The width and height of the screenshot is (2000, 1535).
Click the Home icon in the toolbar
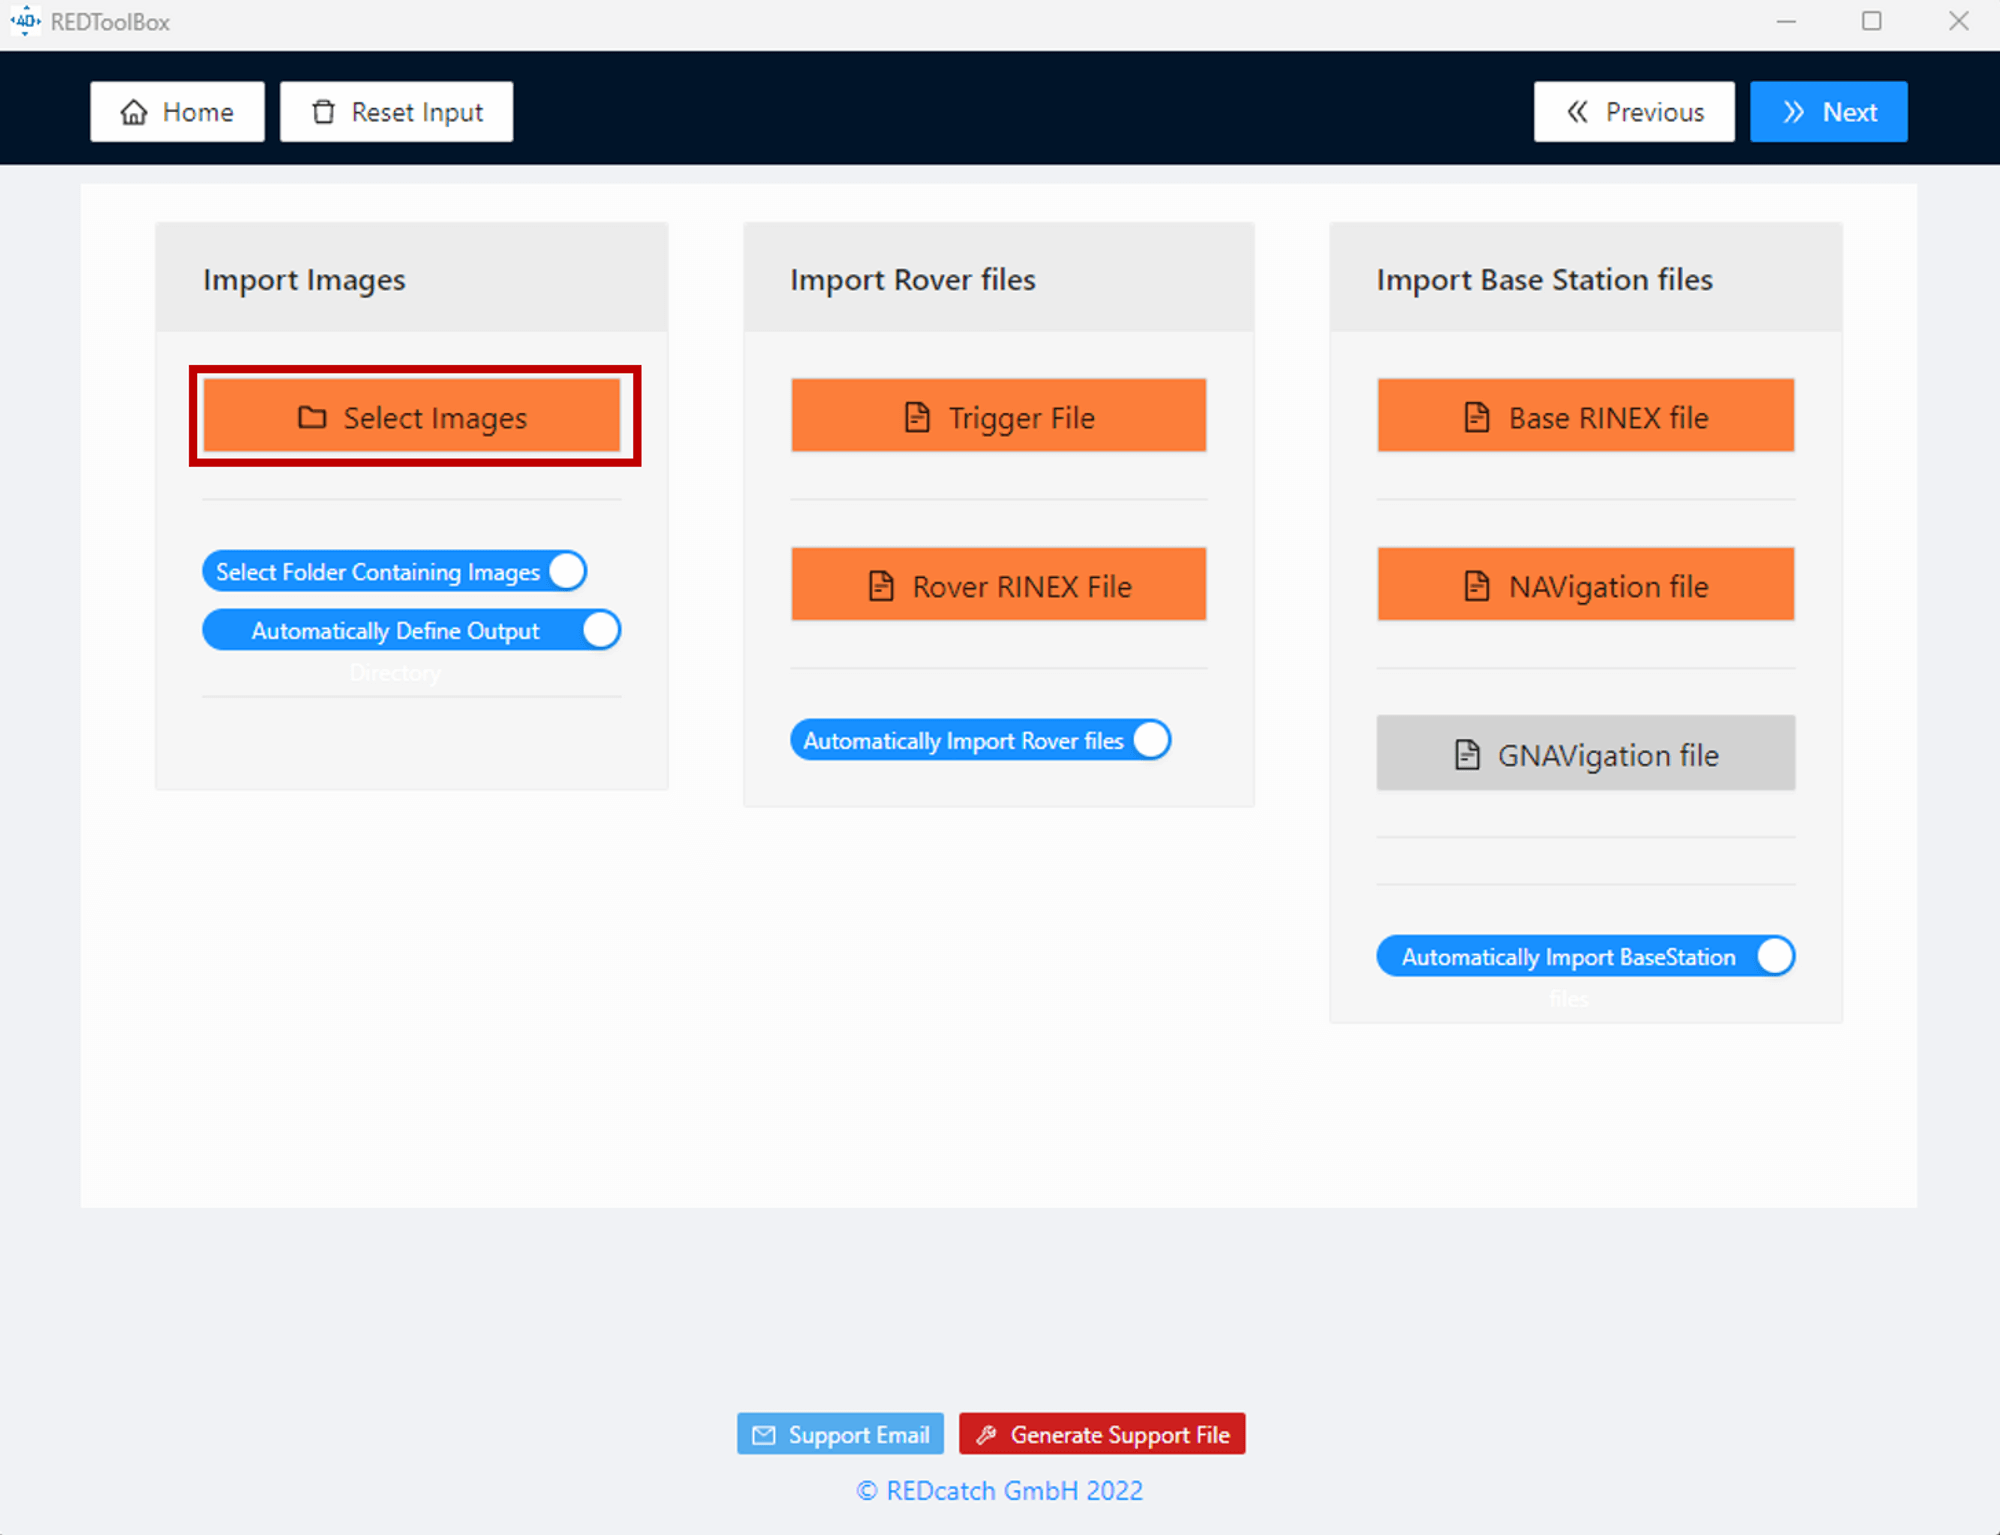pyautogui.click(x=135, y=111)
